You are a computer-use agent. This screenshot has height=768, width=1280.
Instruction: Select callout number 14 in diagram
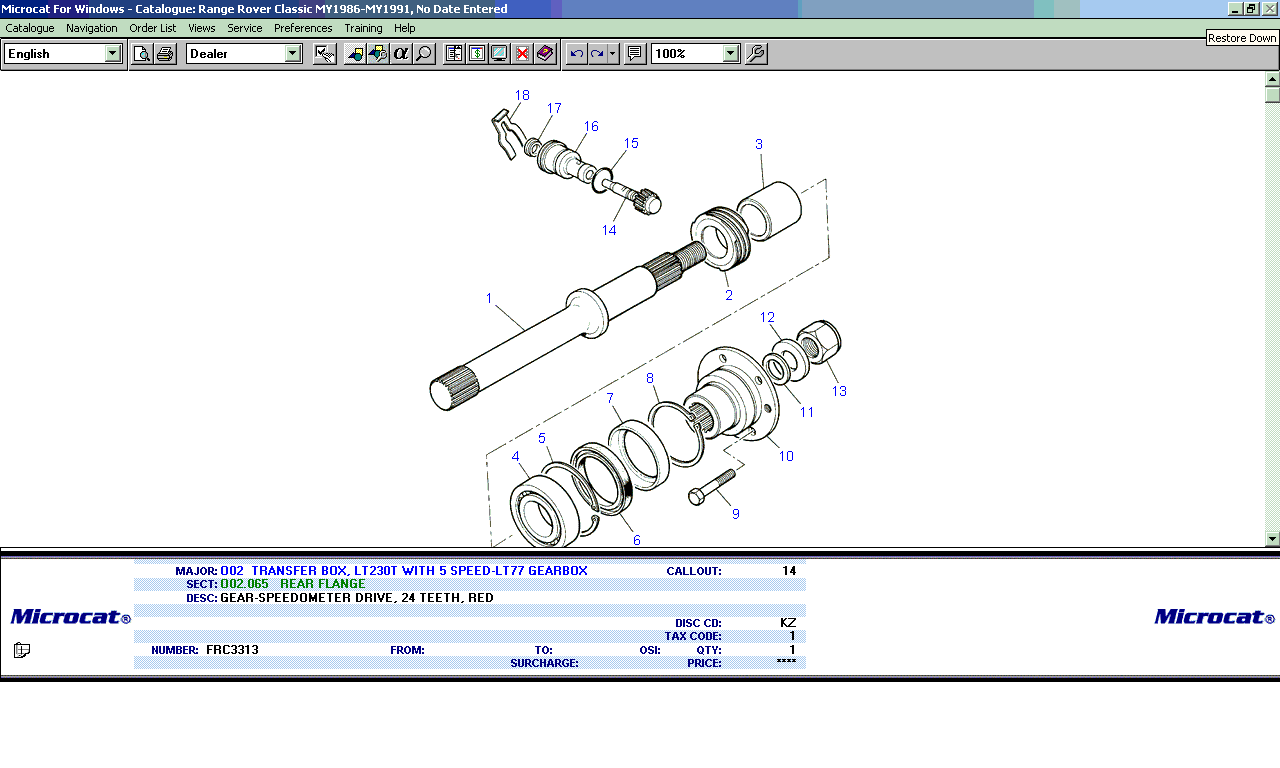(x=609, y=231)
